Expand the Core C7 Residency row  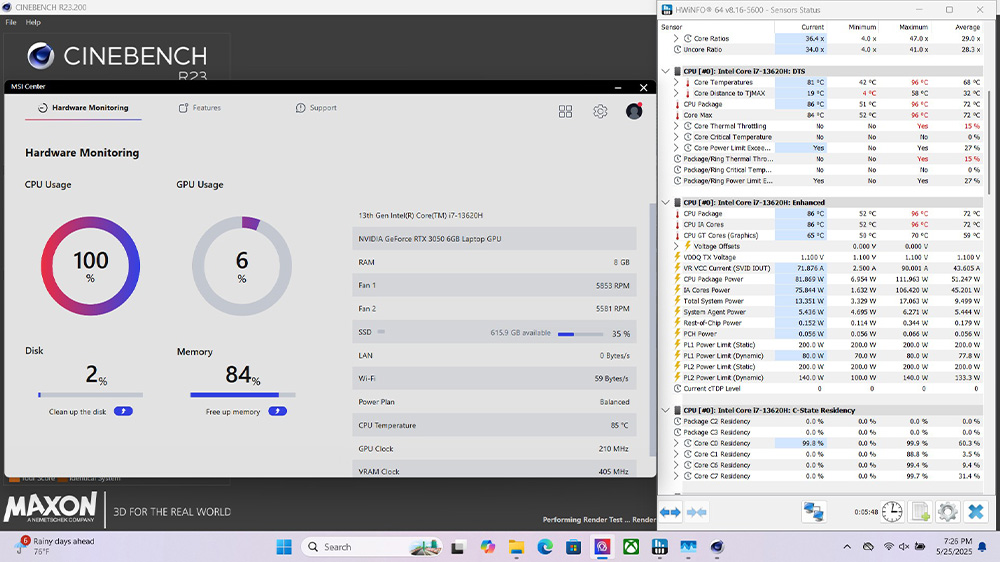pos(676,476)
